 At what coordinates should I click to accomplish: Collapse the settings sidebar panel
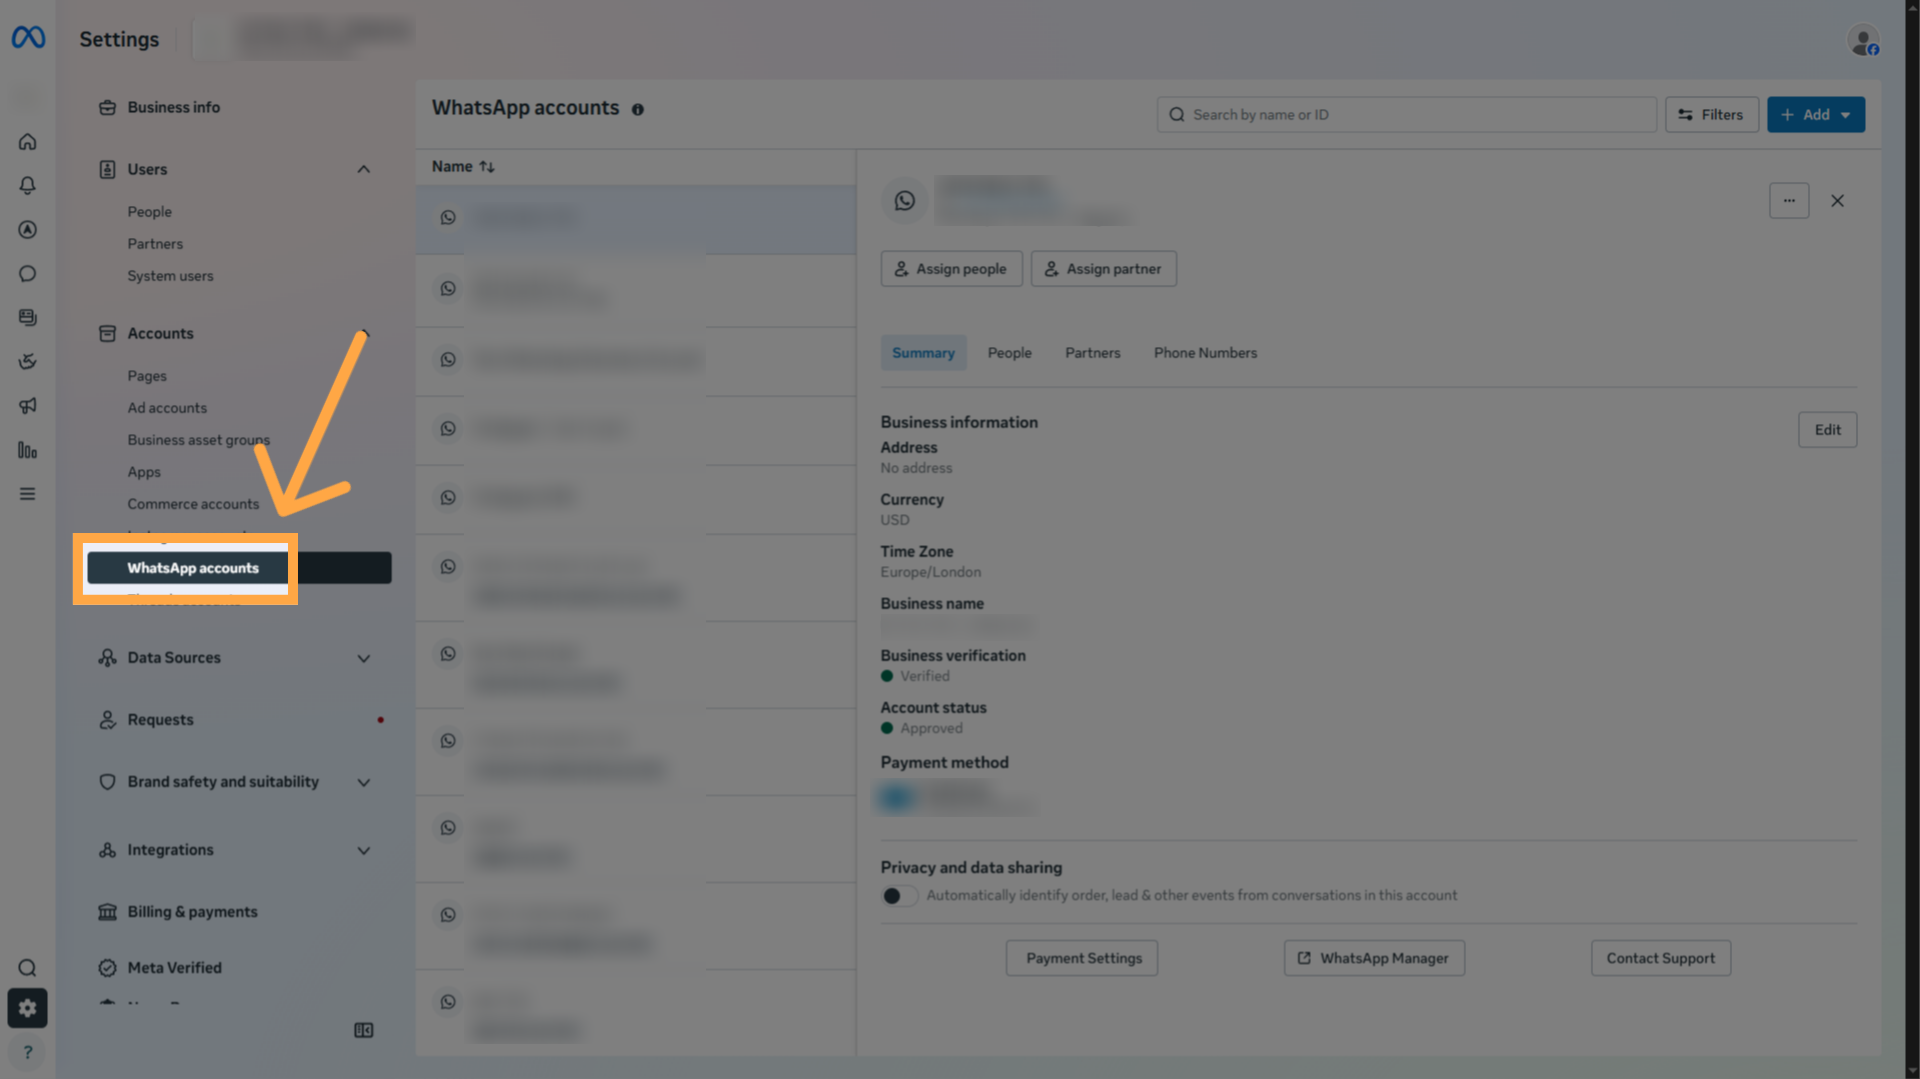[x=364, y=1030]
